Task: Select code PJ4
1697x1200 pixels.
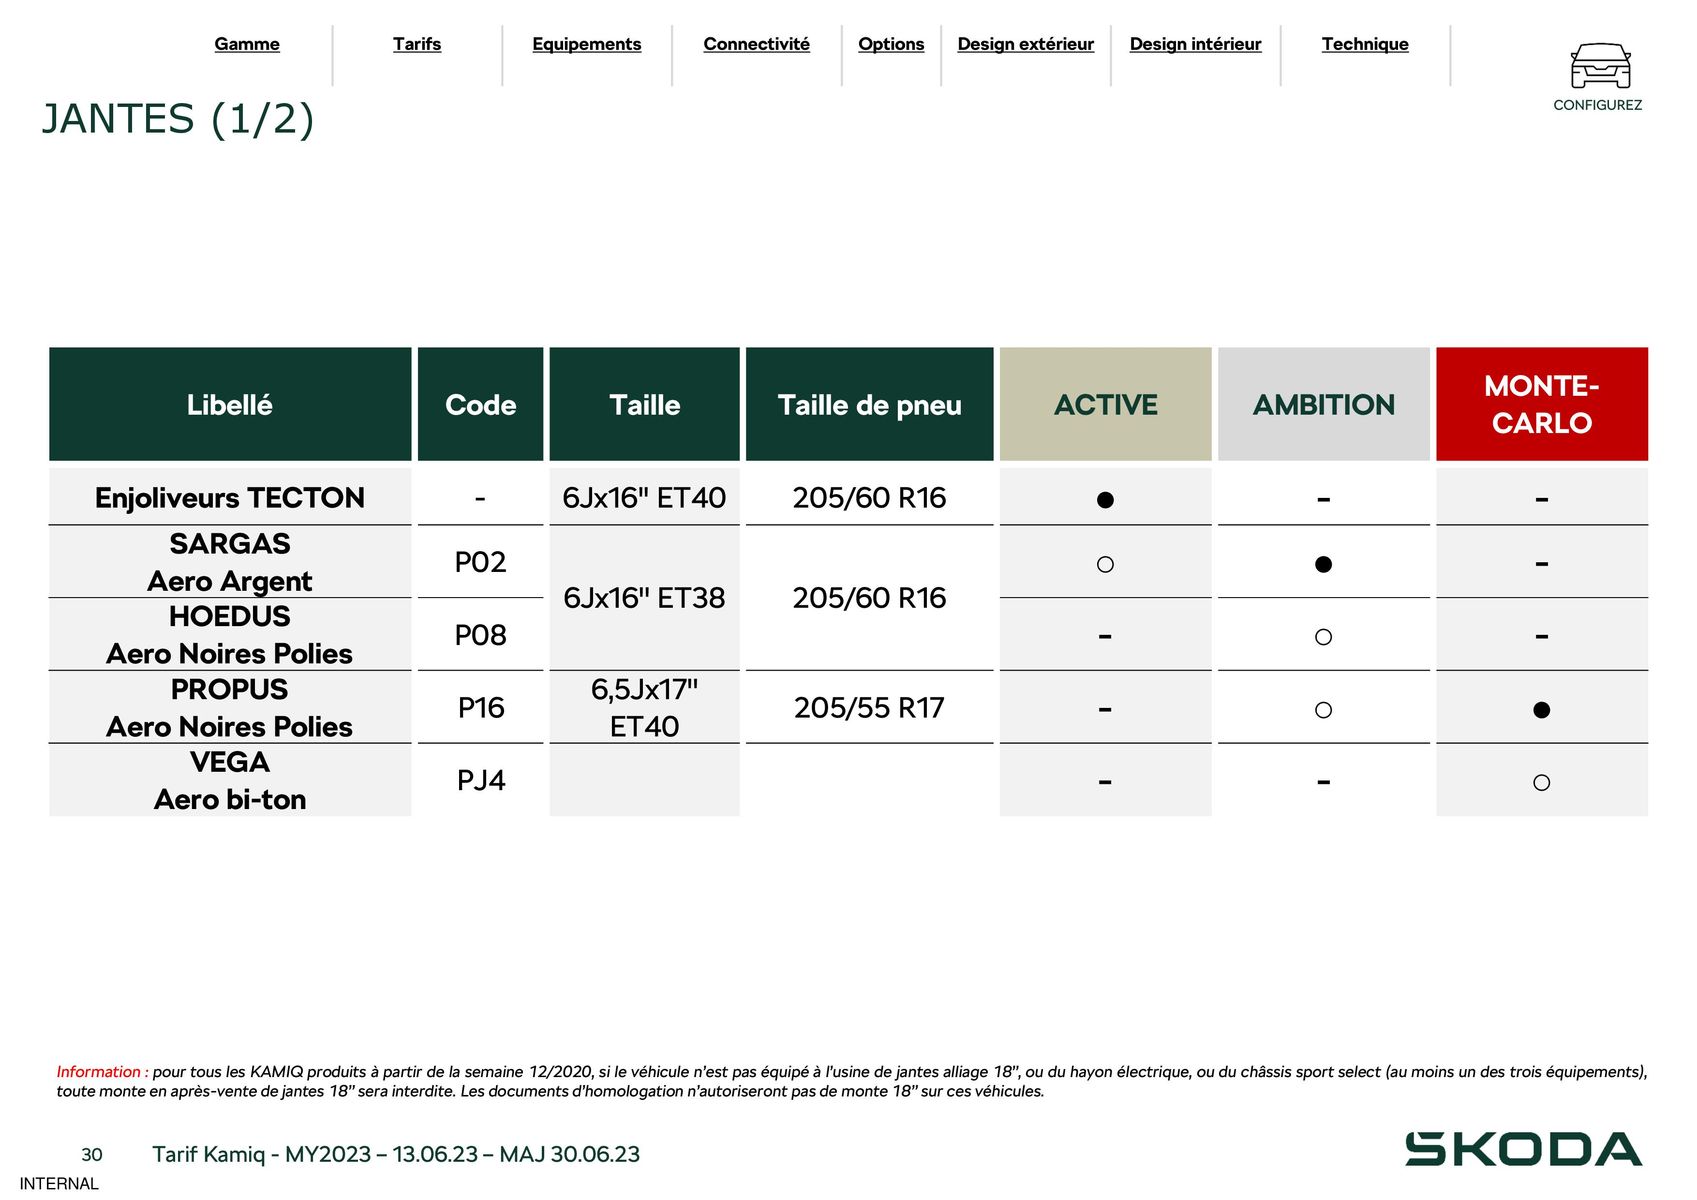Action: point(481,780)
